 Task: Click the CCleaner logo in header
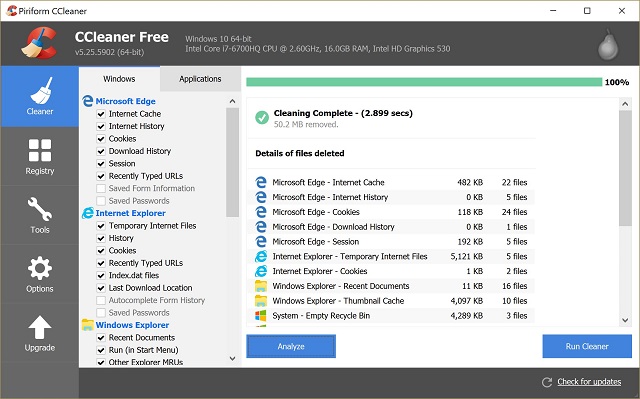tap(39, 43)
